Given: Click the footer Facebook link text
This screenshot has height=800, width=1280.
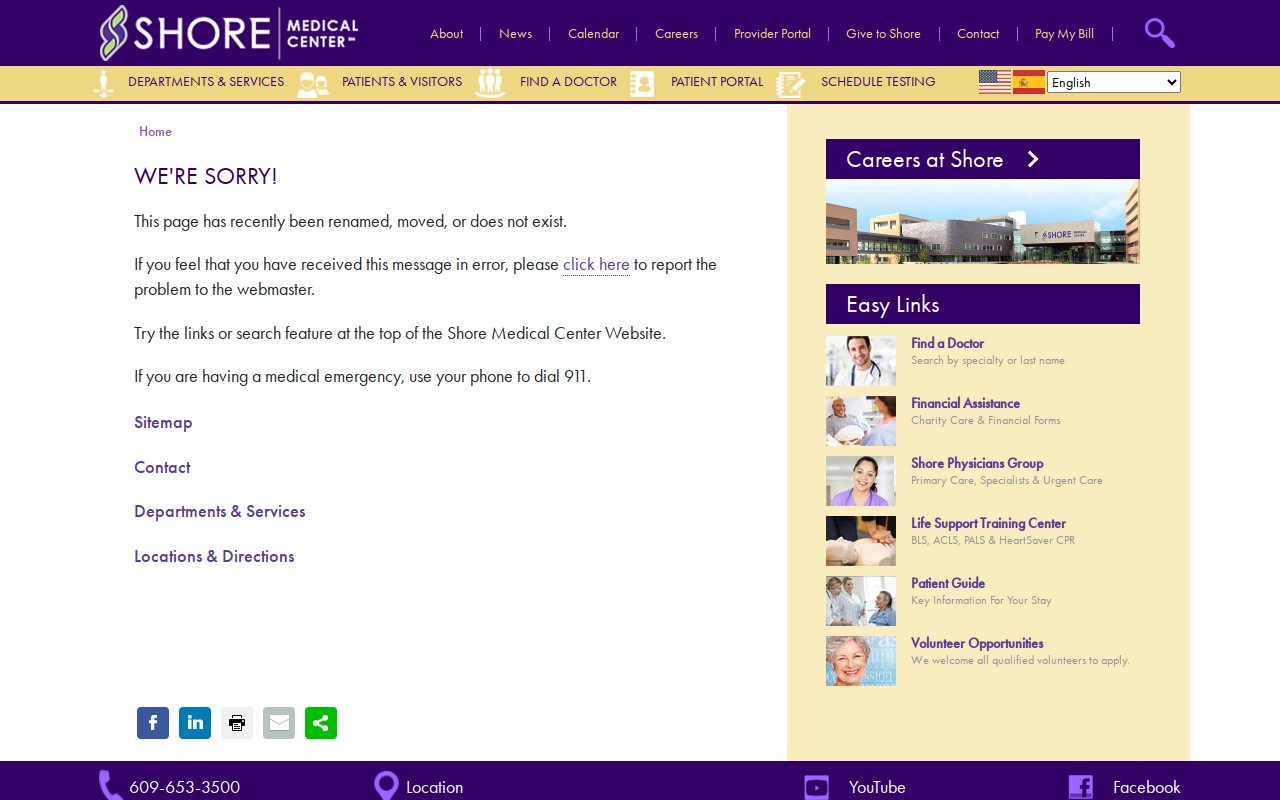Looking at the screenshot, I should [1146, 787].
